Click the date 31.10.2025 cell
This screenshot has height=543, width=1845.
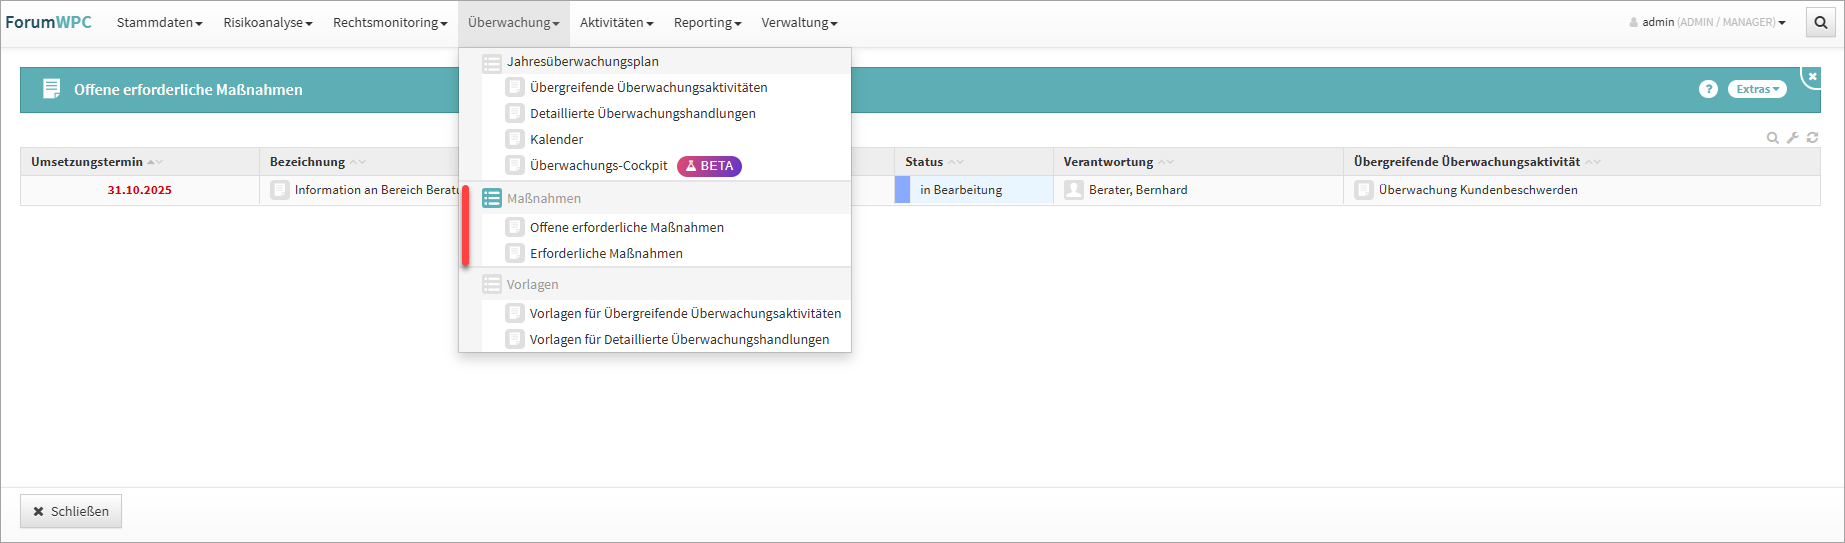[140, 190]
